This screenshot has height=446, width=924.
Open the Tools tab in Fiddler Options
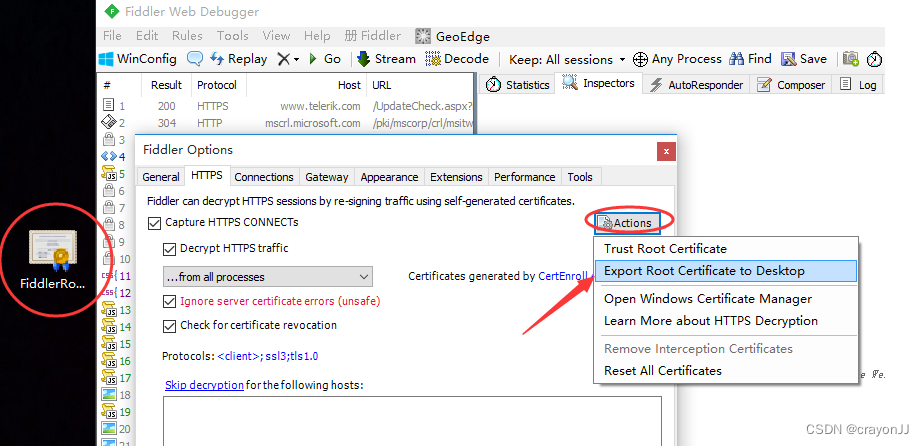580,177
